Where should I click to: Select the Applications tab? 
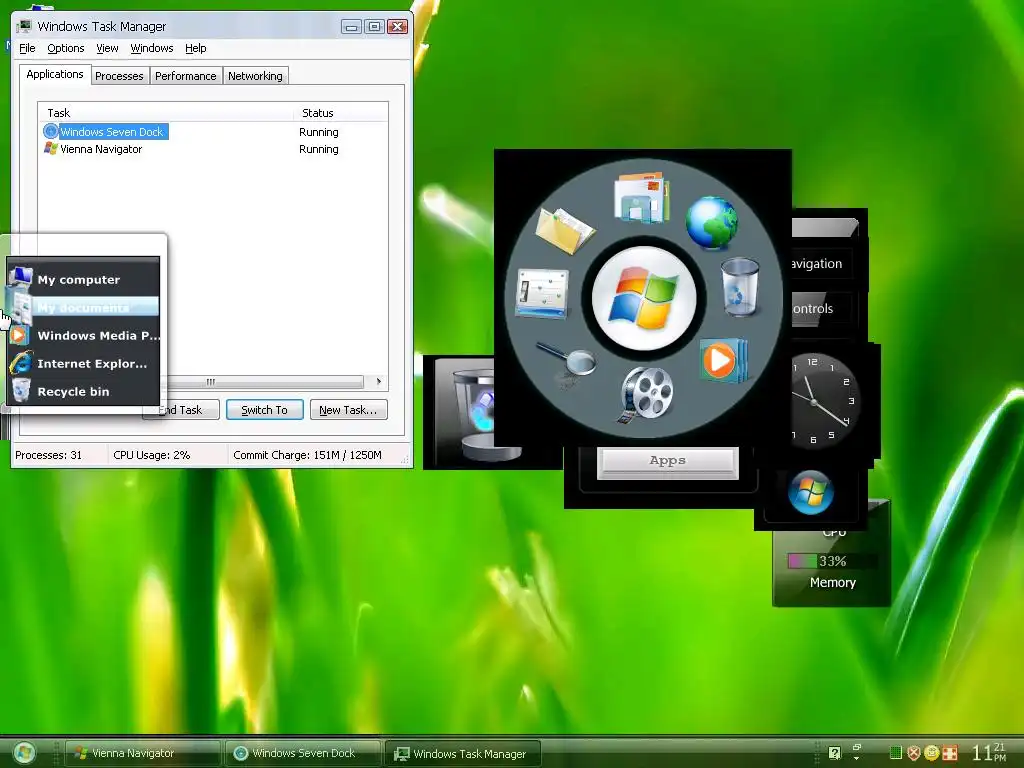pyautogui.click(x=55, y=74)
